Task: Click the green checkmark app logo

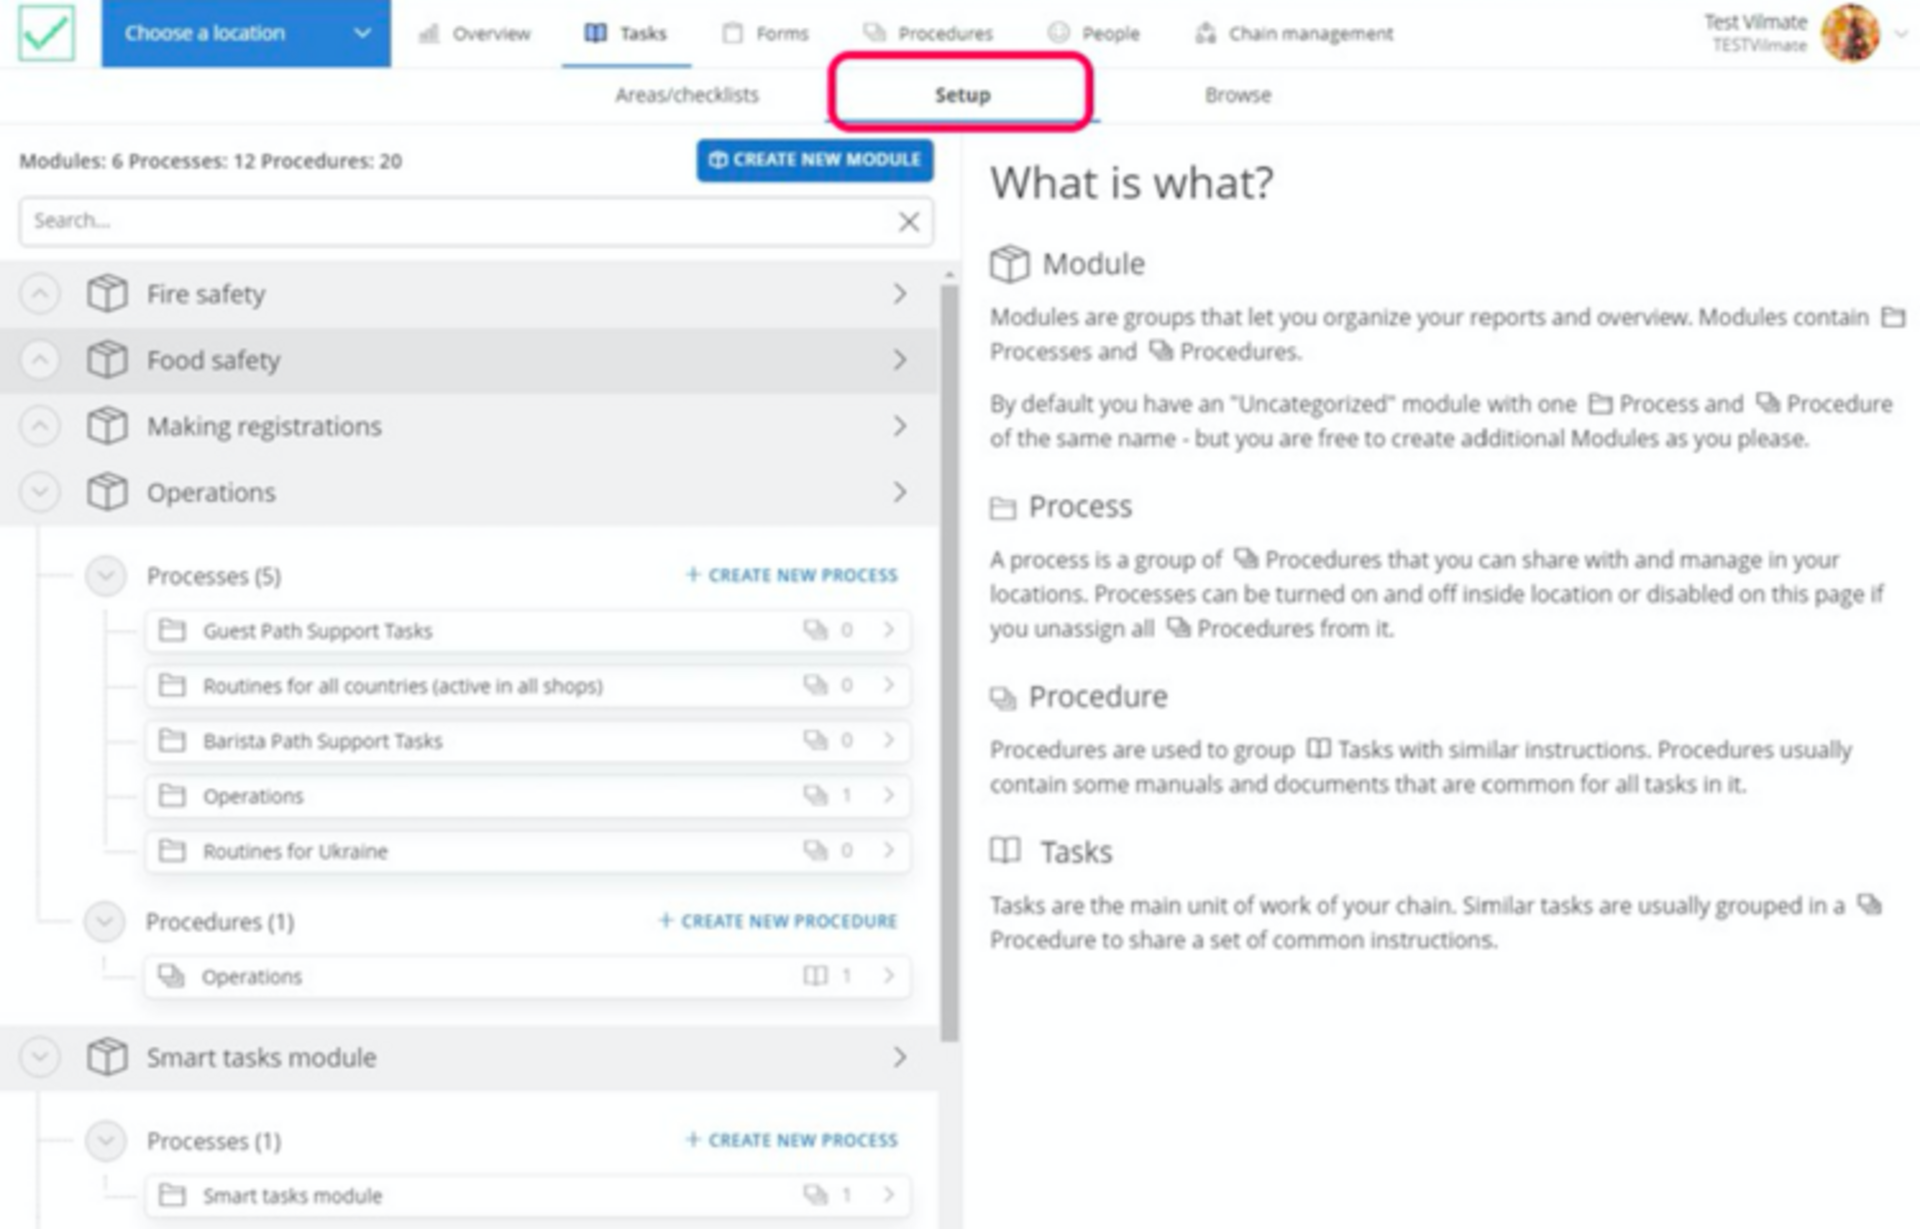Action: click(46, 33)
